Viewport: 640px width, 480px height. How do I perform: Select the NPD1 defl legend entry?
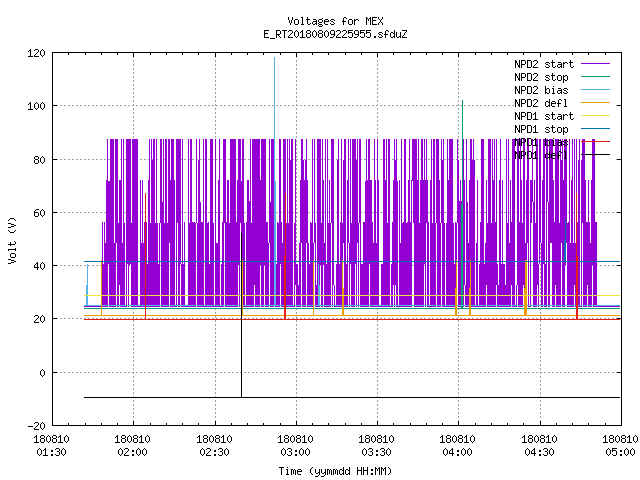tap(541, 156)
